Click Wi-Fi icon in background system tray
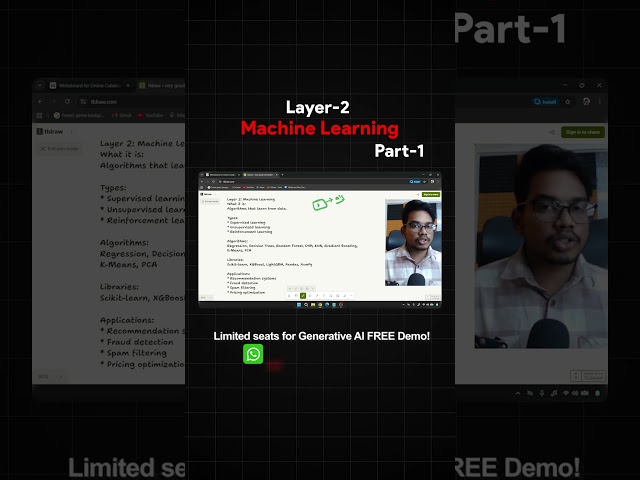 (565, 393)
